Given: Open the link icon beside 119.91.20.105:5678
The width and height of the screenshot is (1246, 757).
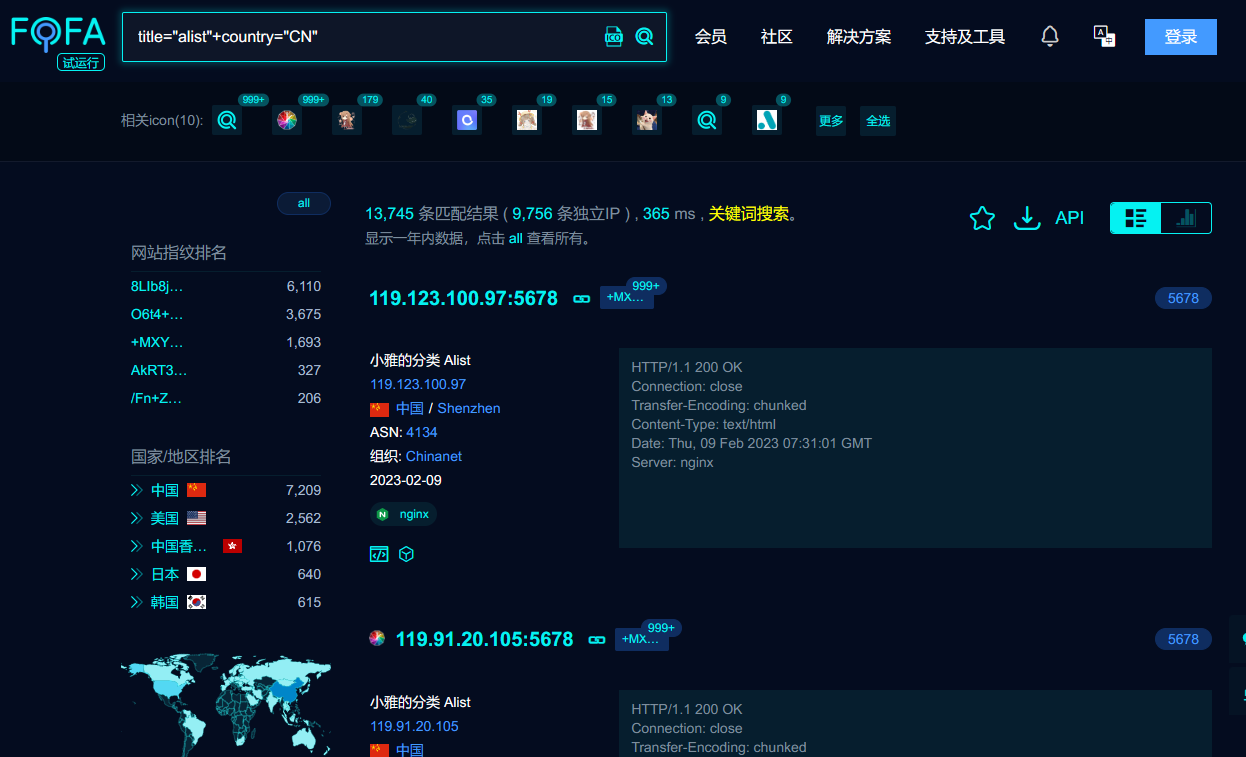Looking at the screenshot, I should (597, 640).
